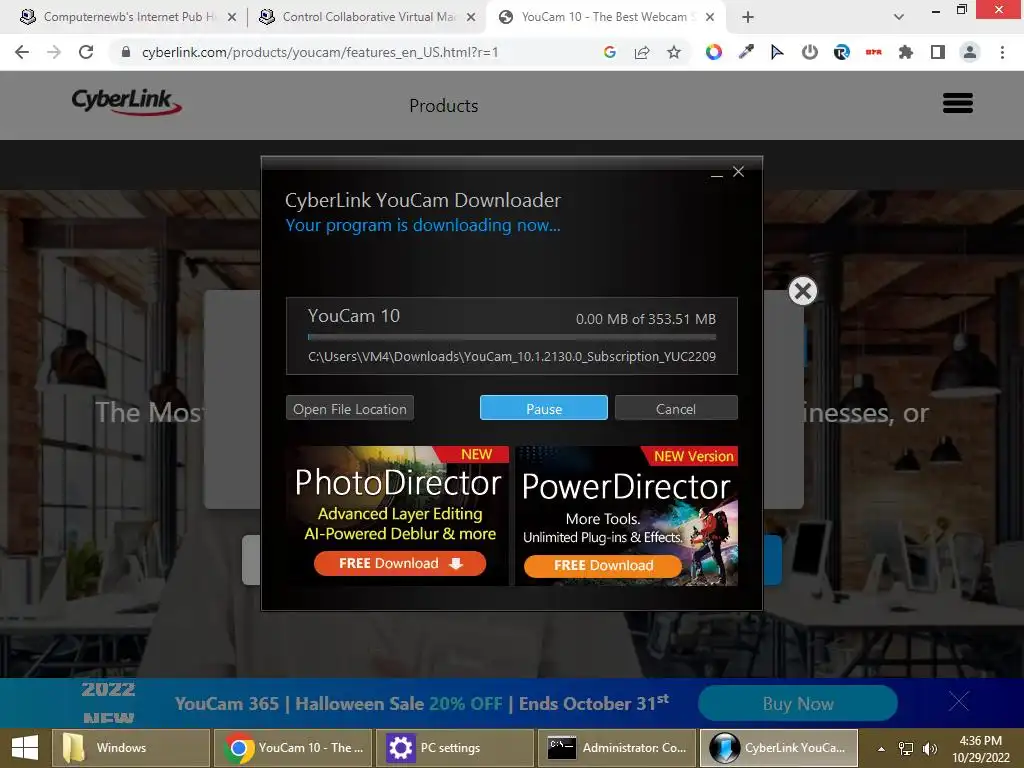Viewport: 1024px width, 768px height.
Task: Click the arrow-shaped extension icon
Action: (777, 52)
